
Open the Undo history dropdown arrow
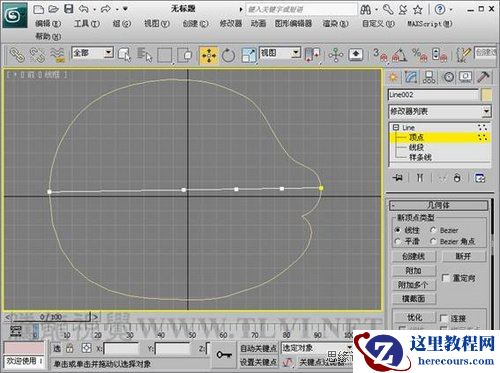(x=94, y=9)
